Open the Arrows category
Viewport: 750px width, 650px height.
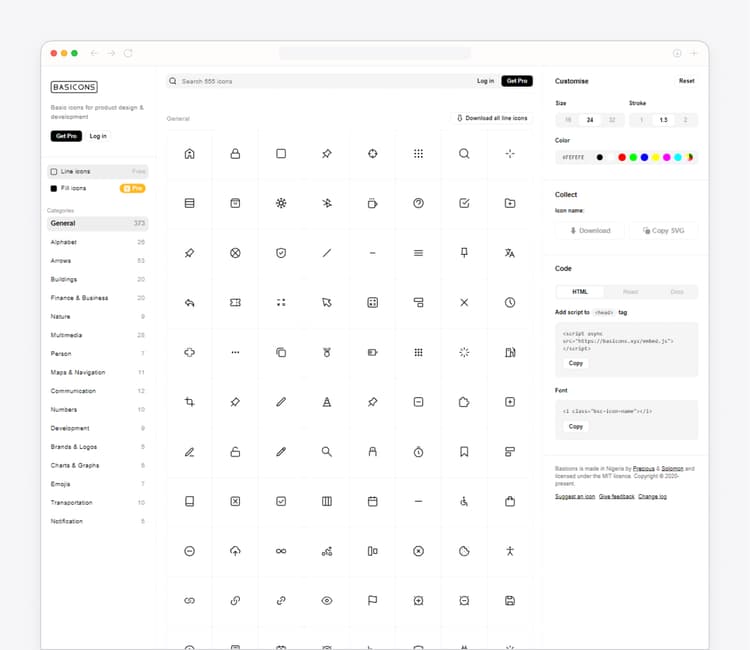pos(64,261)
